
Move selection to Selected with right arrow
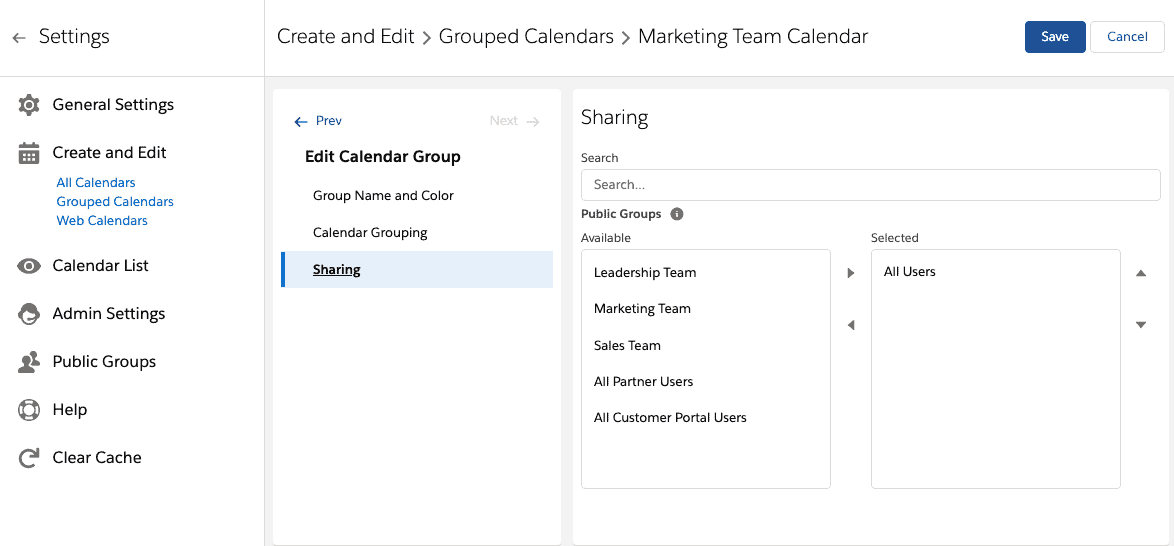tap(851, 273)
